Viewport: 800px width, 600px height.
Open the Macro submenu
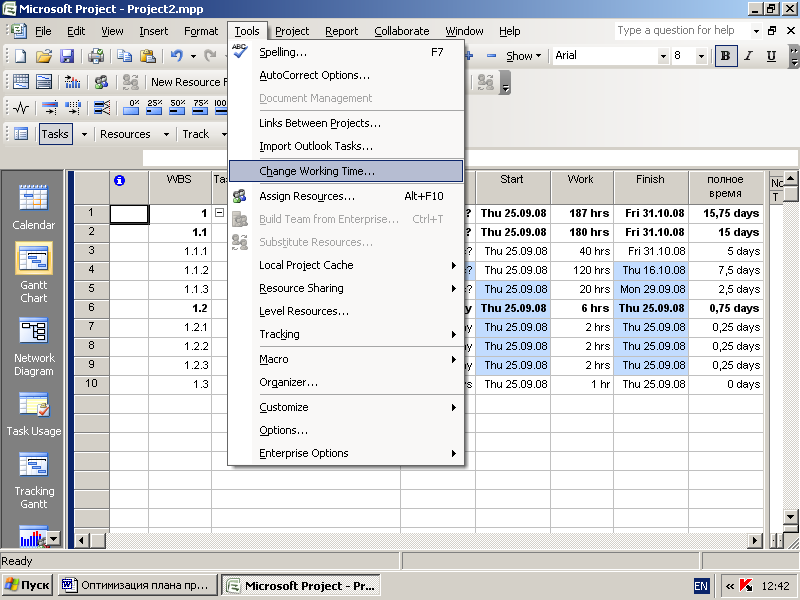tap(346, 359)
